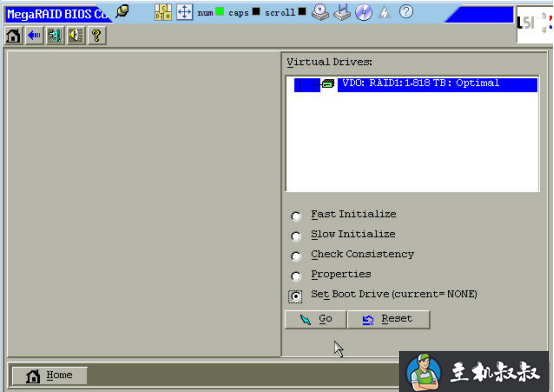Viewport: 554px width, 392px height.
Task: Click the floppy disk drive icon
Action: [x=342, y=12]
